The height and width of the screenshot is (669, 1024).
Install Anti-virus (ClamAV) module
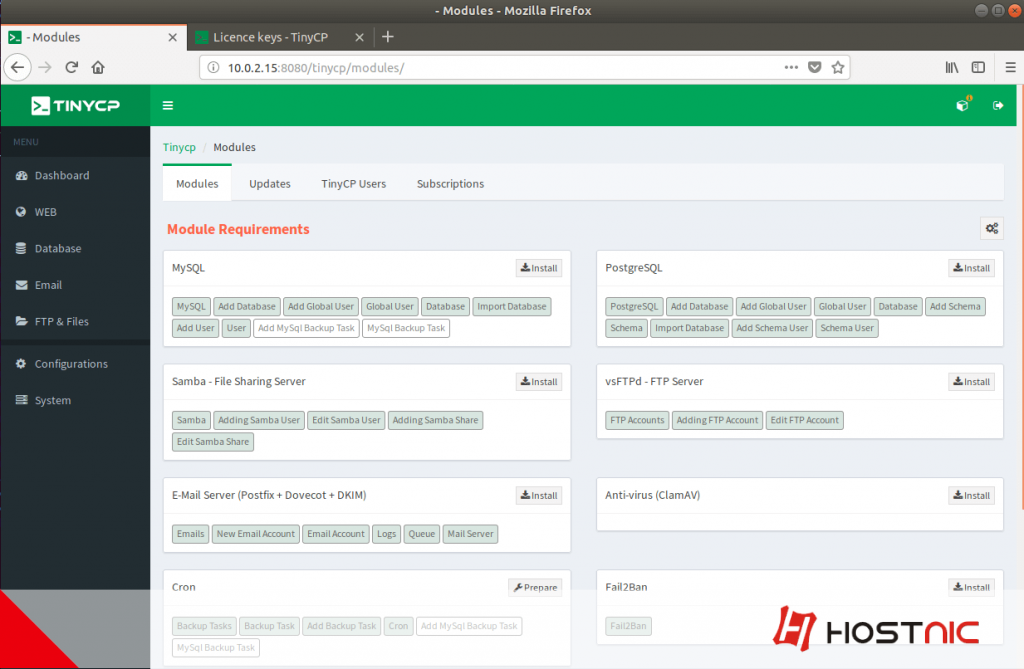pos(972,495)
